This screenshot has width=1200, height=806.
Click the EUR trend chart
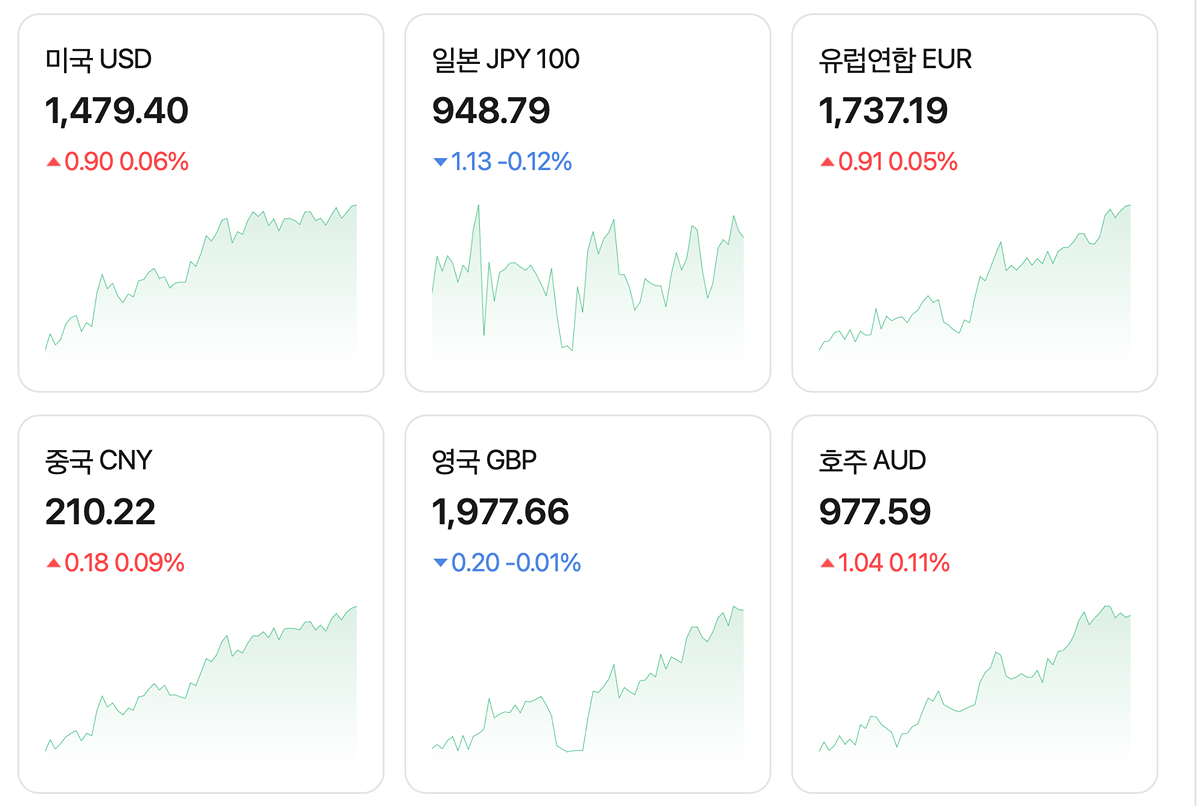pos(974,290)
